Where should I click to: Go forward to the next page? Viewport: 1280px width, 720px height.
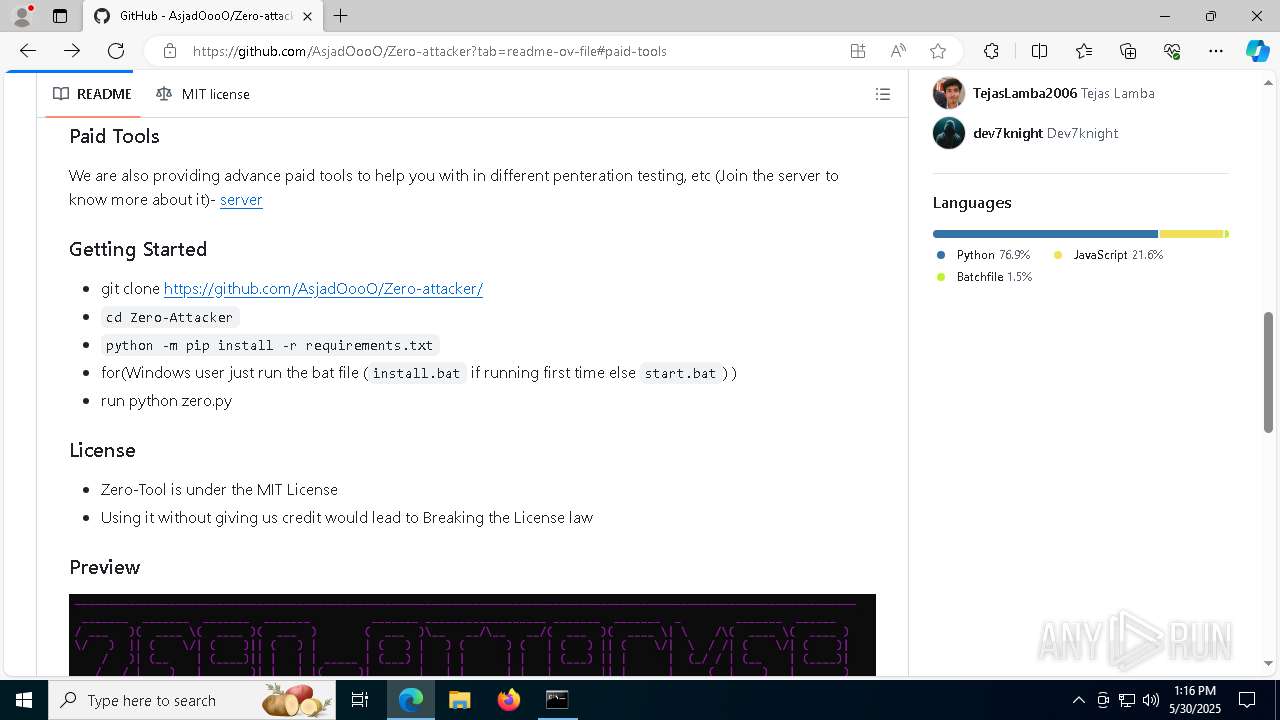pyautogui.click(x=72, y=51)
